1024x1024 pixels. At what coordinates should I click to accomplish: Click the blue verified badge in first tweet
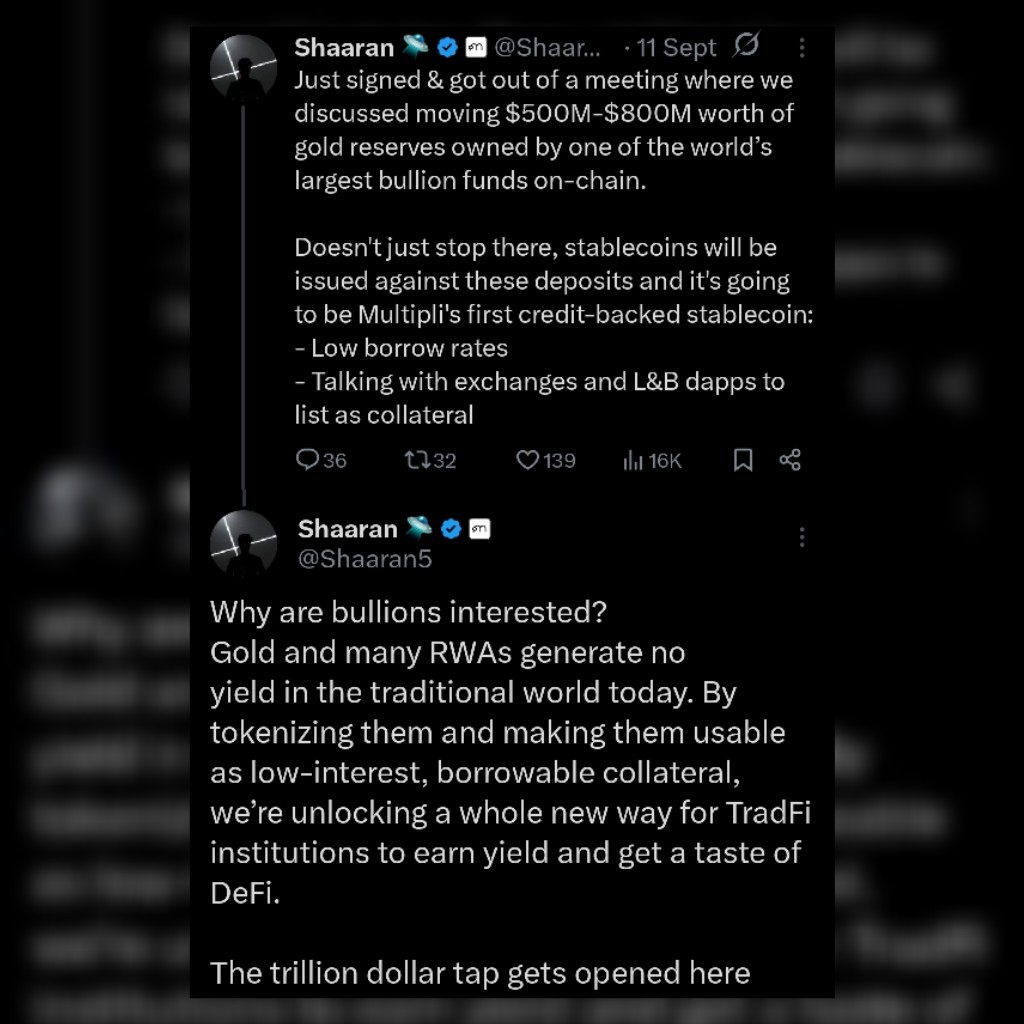447,47
